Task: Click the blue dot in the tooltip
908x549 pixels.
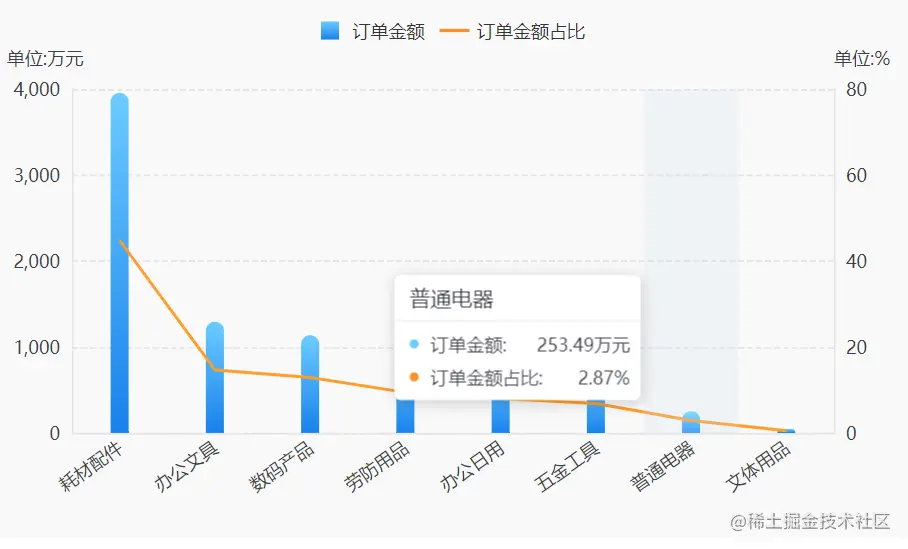Action: click(414, 344)
